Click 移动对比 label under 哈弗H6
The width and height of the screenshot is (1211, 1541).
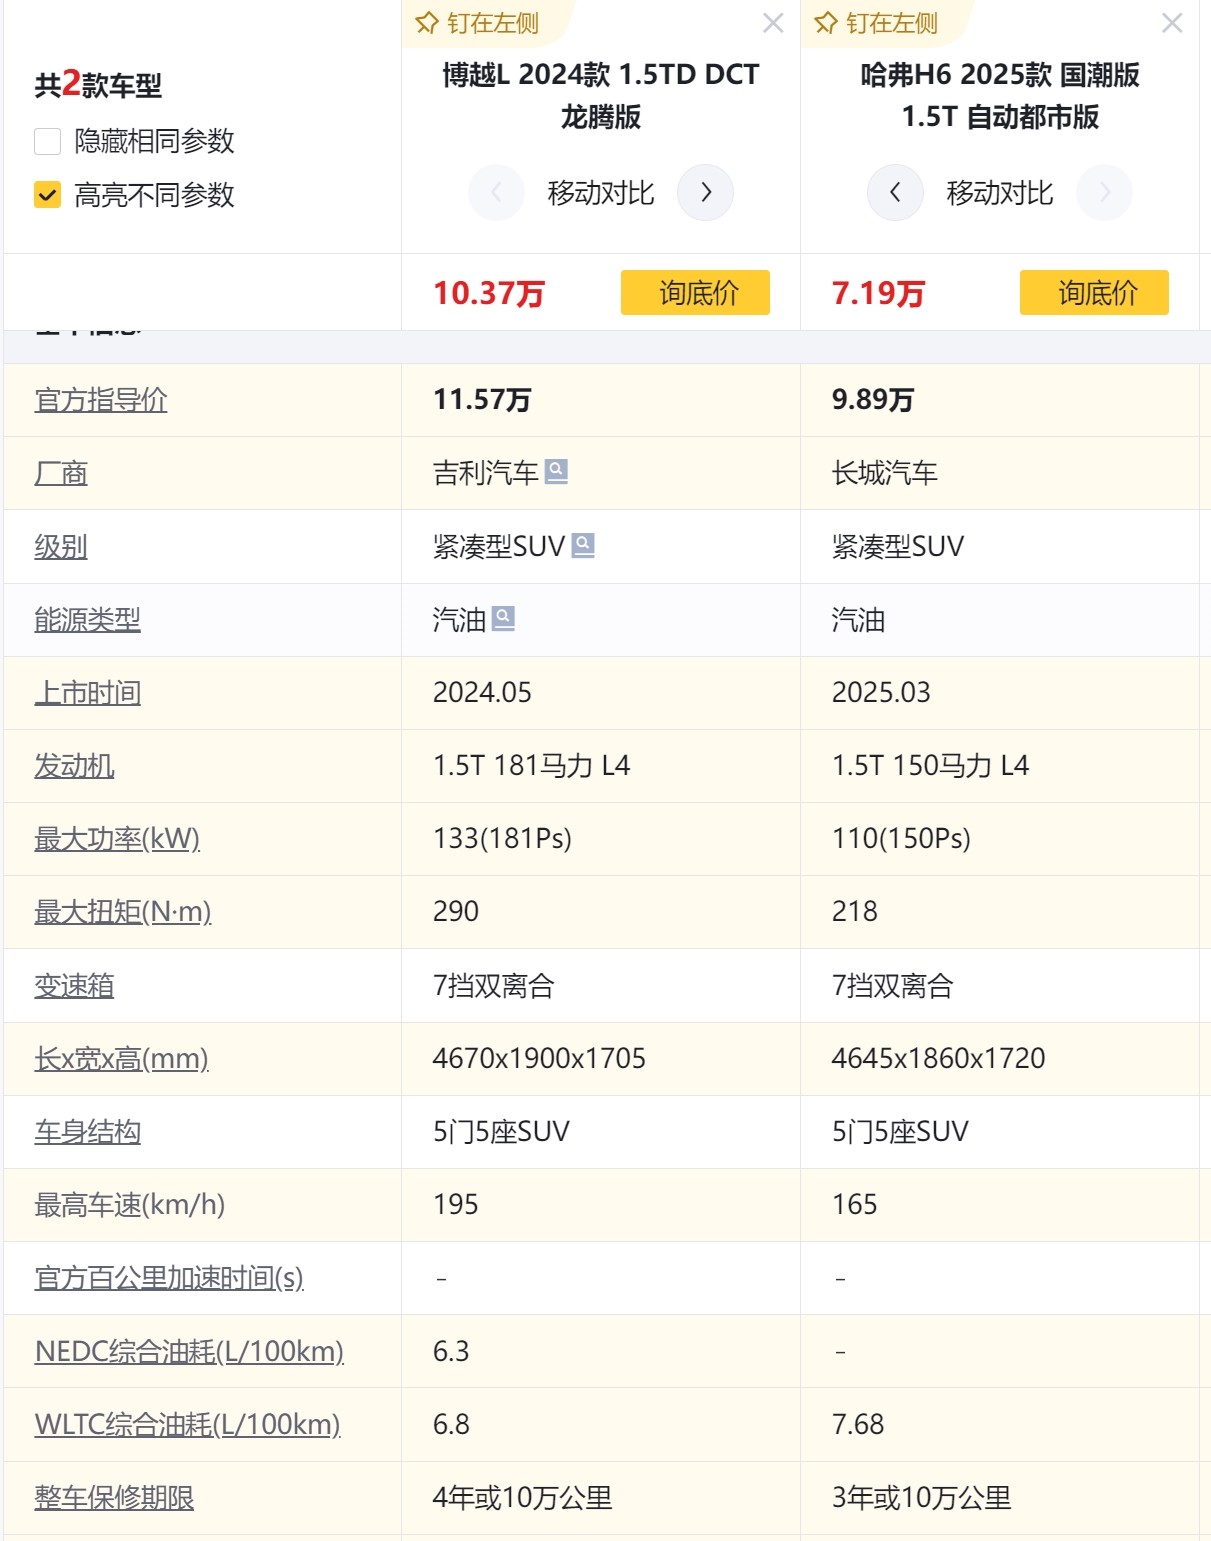1000,193
